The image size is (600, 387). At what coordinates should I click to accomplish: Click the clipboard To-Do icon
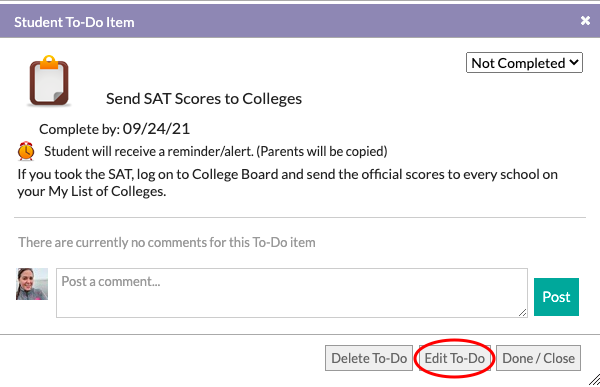[x=49, y=81]
